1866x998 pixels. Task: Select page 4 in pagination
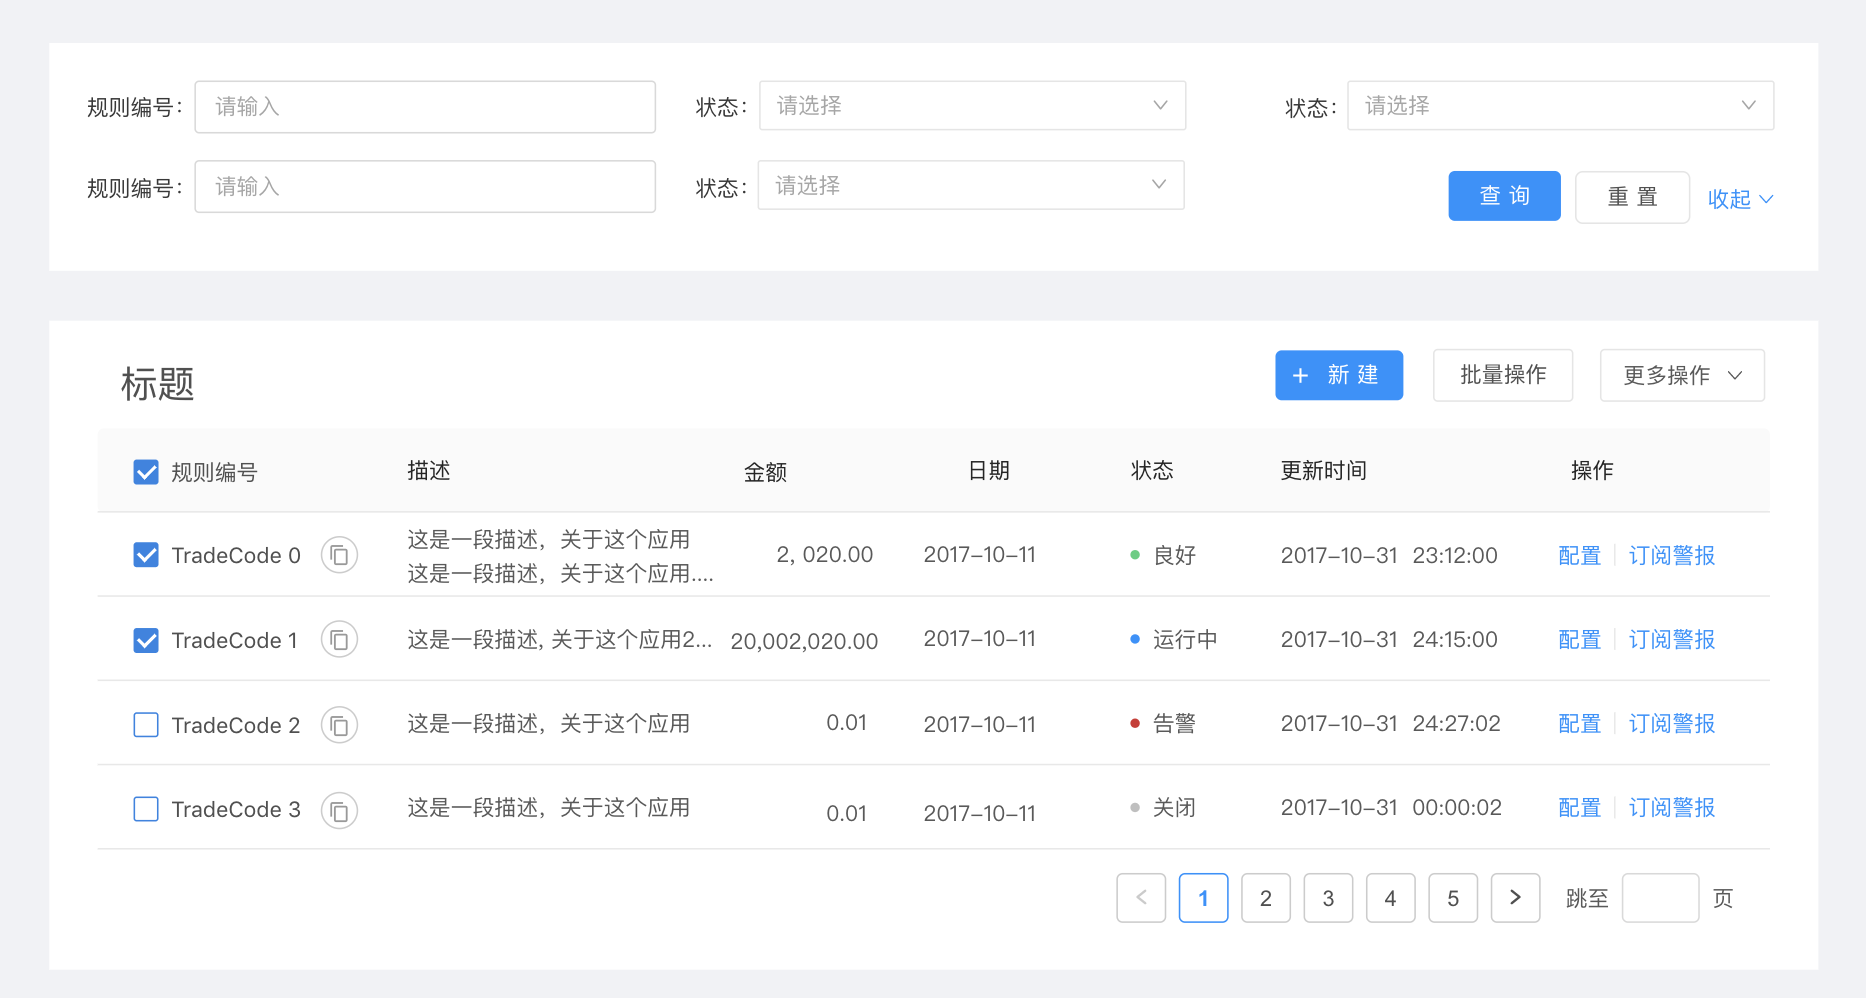1390,897
